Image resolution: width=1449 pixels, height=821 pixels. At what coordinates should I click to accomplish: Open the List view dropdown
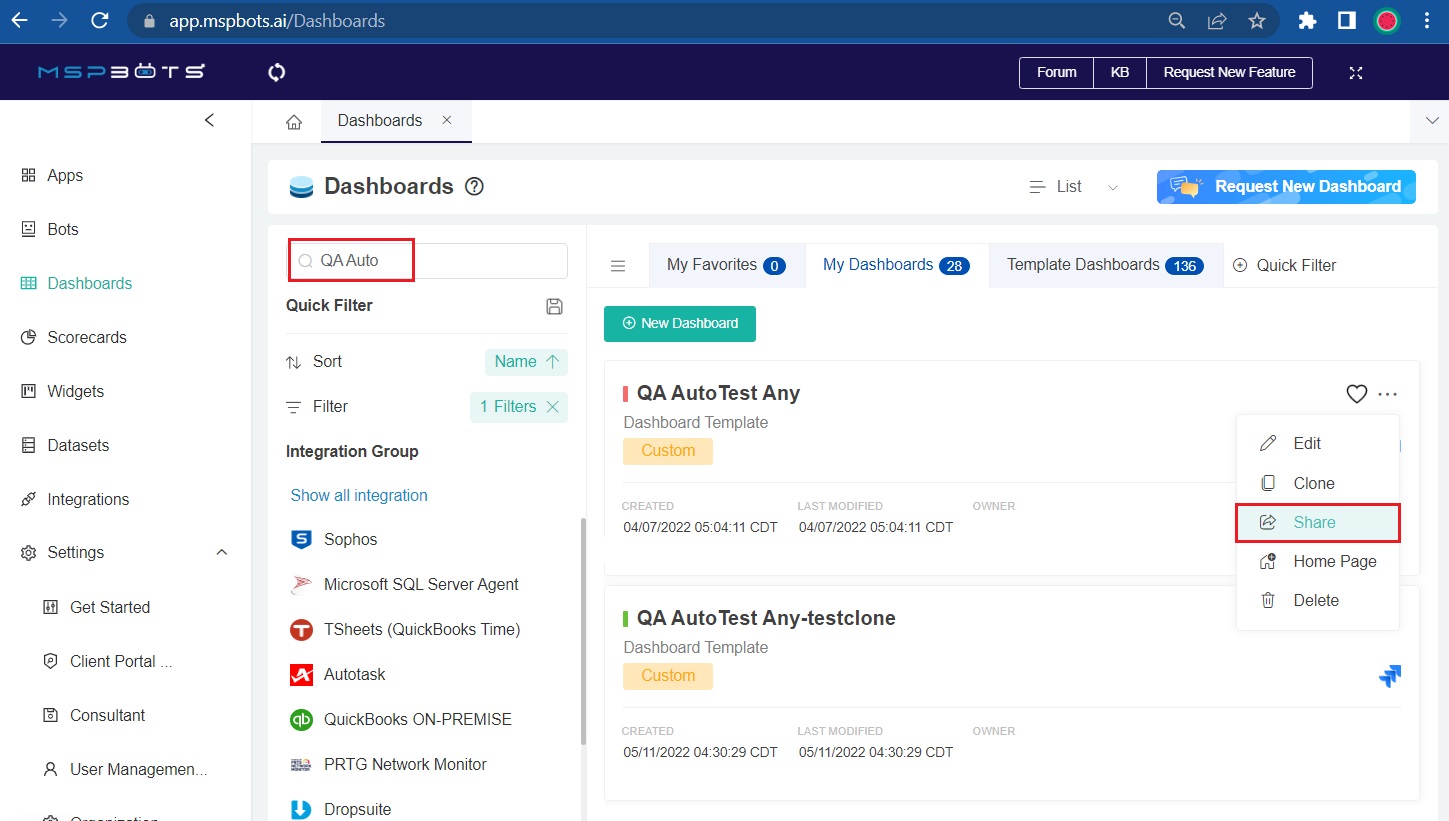point(1113,187)
